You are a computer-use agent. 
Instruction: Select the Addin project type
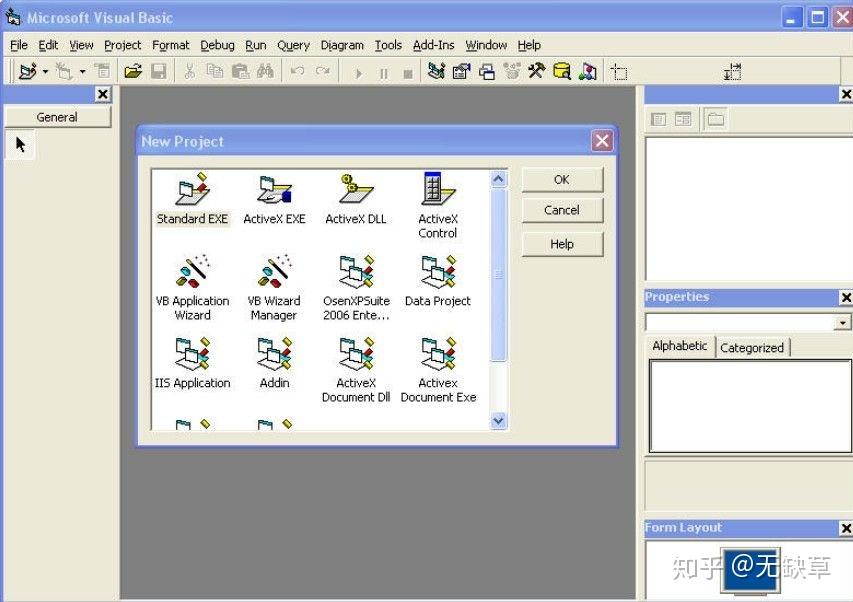click(274, 363)
